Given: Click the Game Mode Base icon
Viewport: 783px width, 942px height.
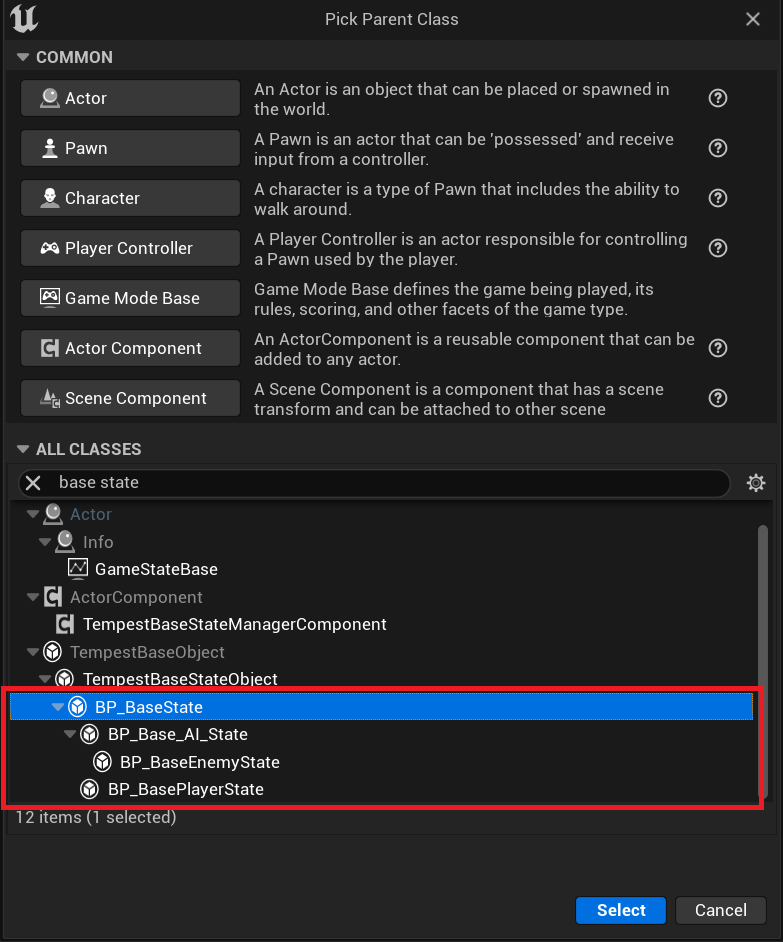Looking at the screenshot, I should point(50,298).
